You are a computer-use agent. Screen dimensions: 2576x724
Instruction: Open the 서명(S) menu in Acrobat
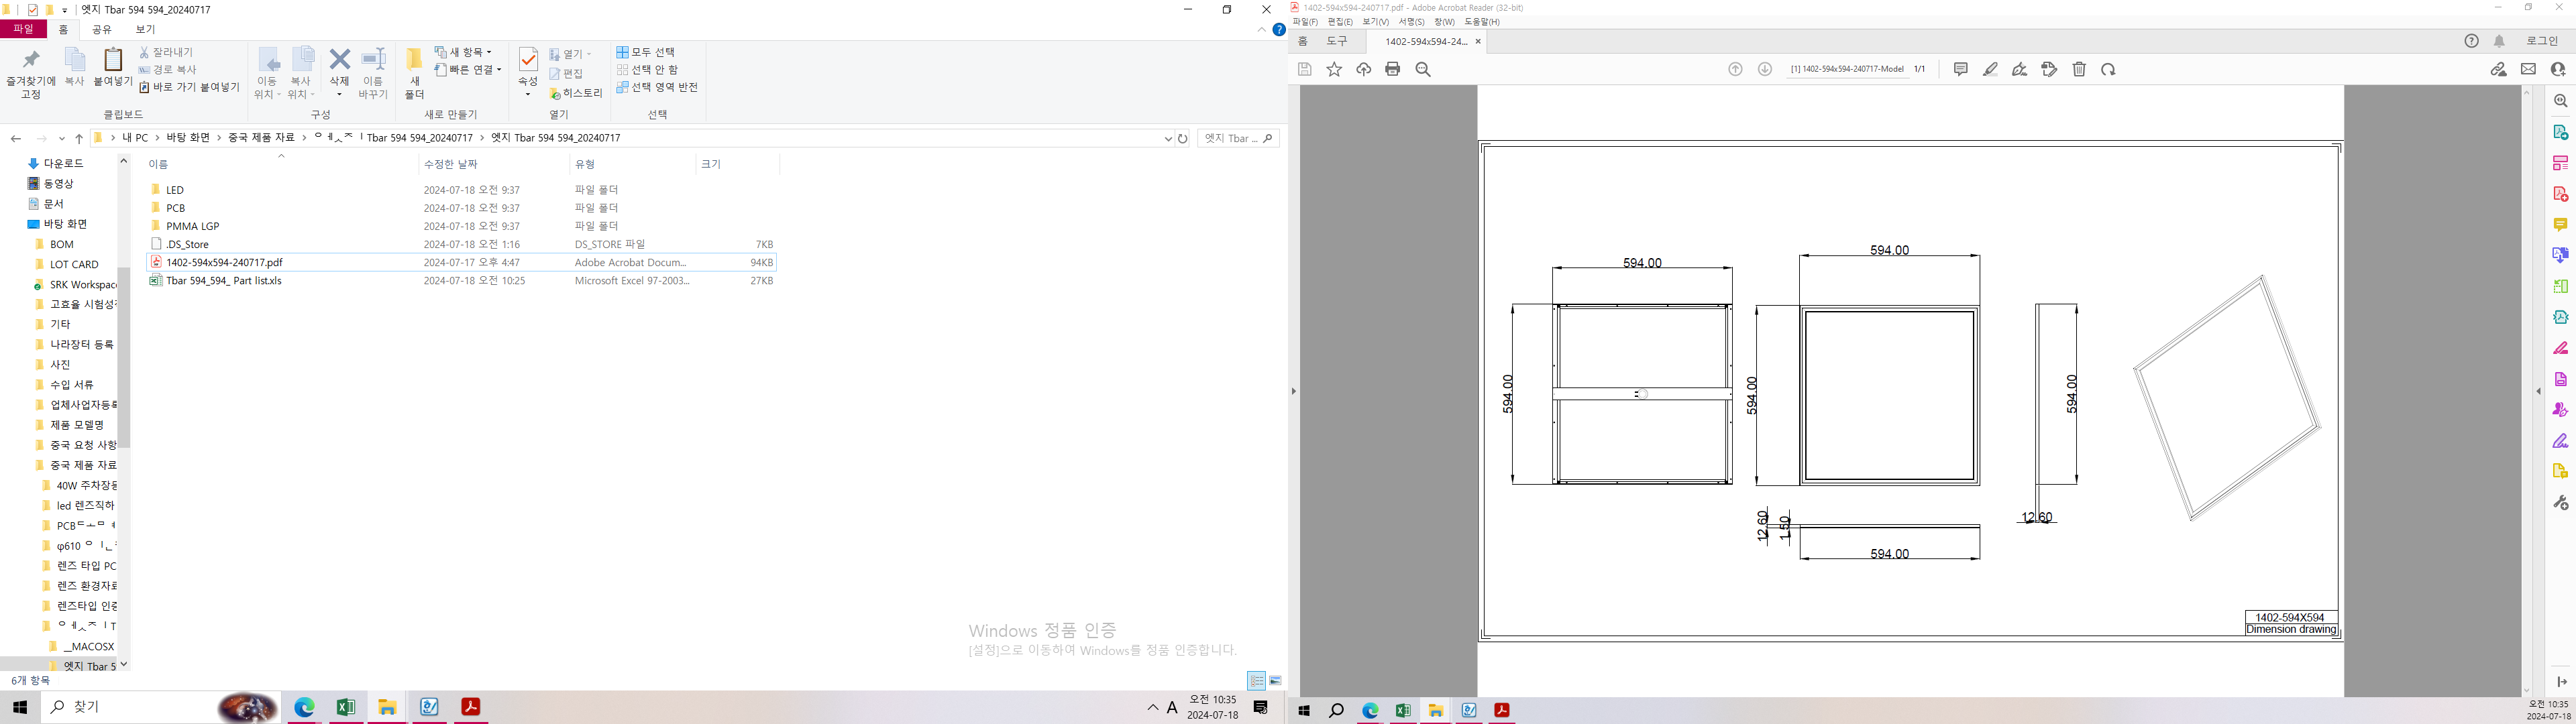coord(1411,22)
